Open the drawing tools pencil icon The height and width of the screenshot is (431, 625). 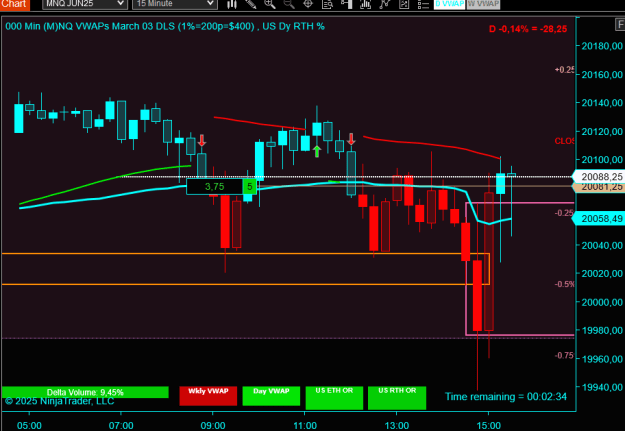(251, 4)
